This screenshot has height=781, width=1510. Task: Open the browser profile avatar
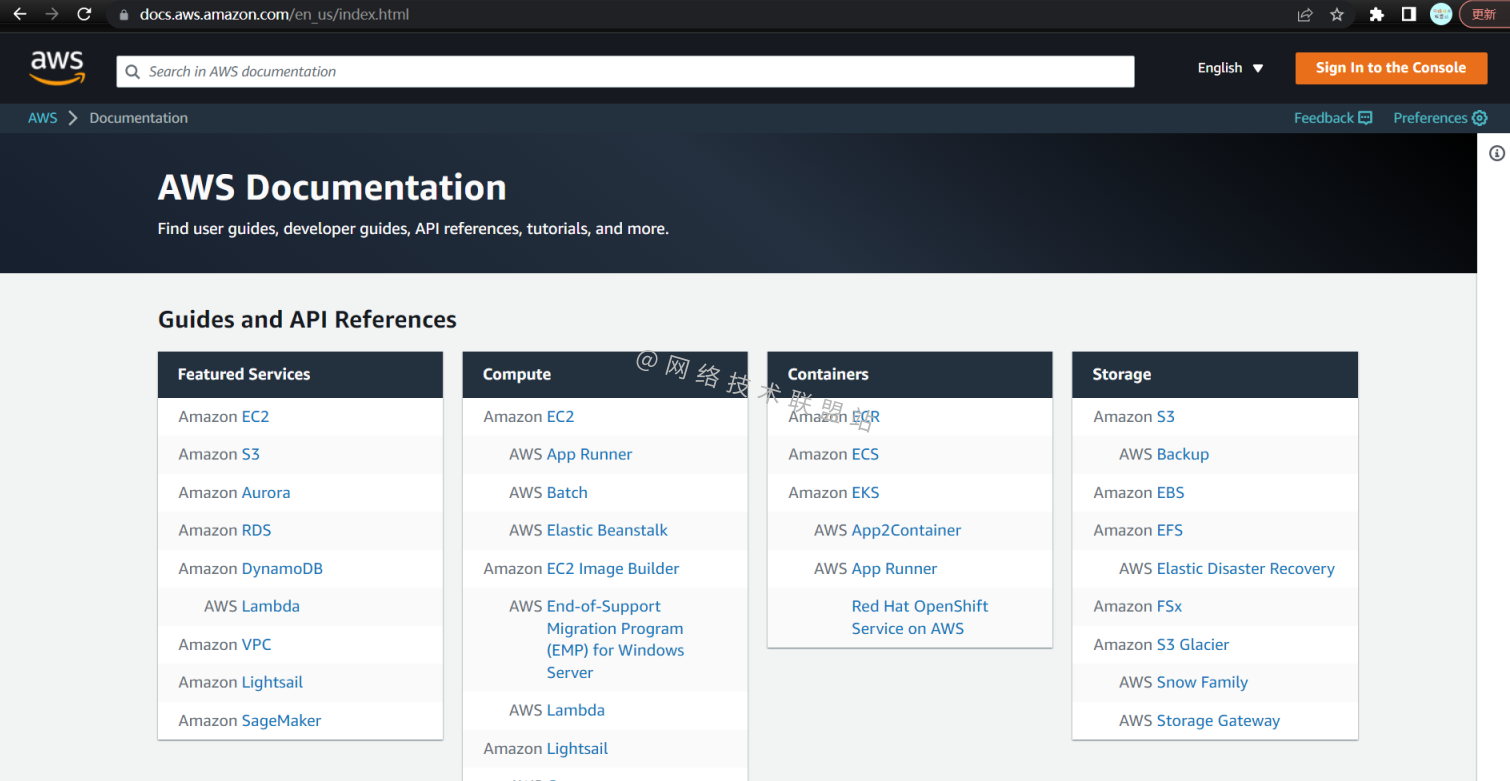point(1441,14)
